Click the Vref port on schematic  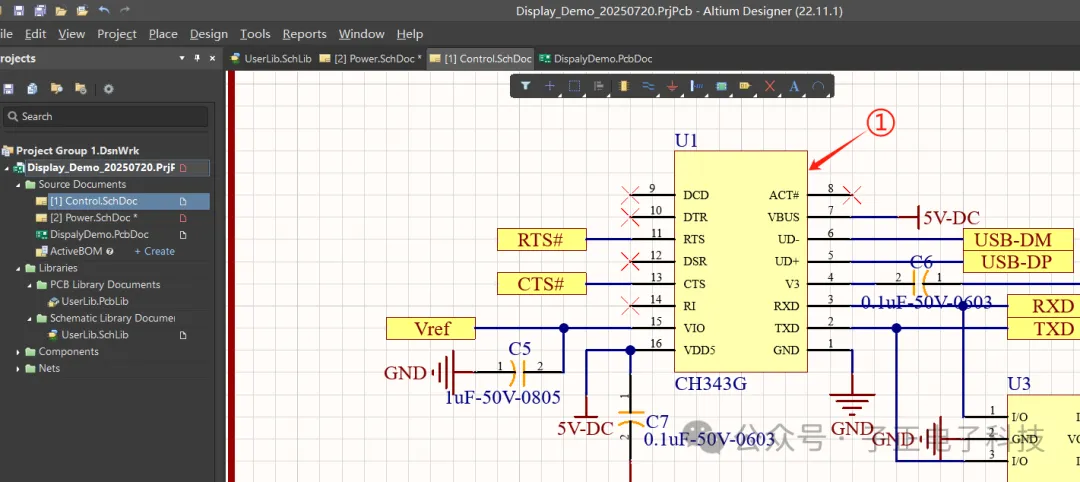[x=431, y=328]
